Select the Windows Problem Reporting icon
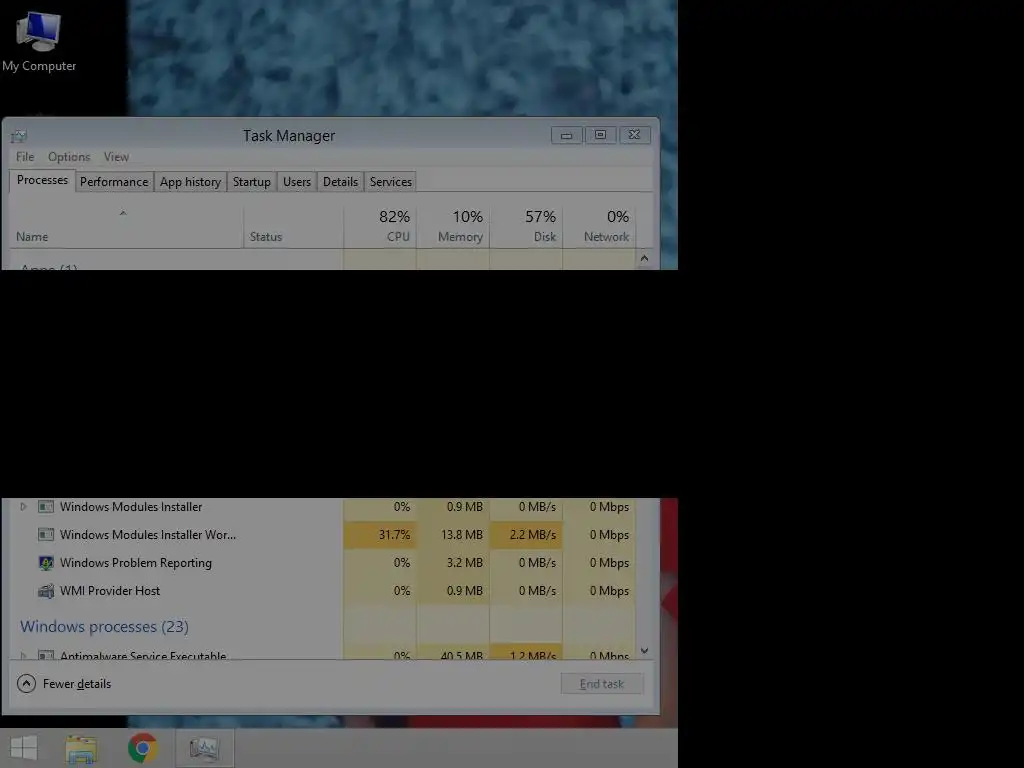This screenshot has width=1024, height=768. [46, 563]
